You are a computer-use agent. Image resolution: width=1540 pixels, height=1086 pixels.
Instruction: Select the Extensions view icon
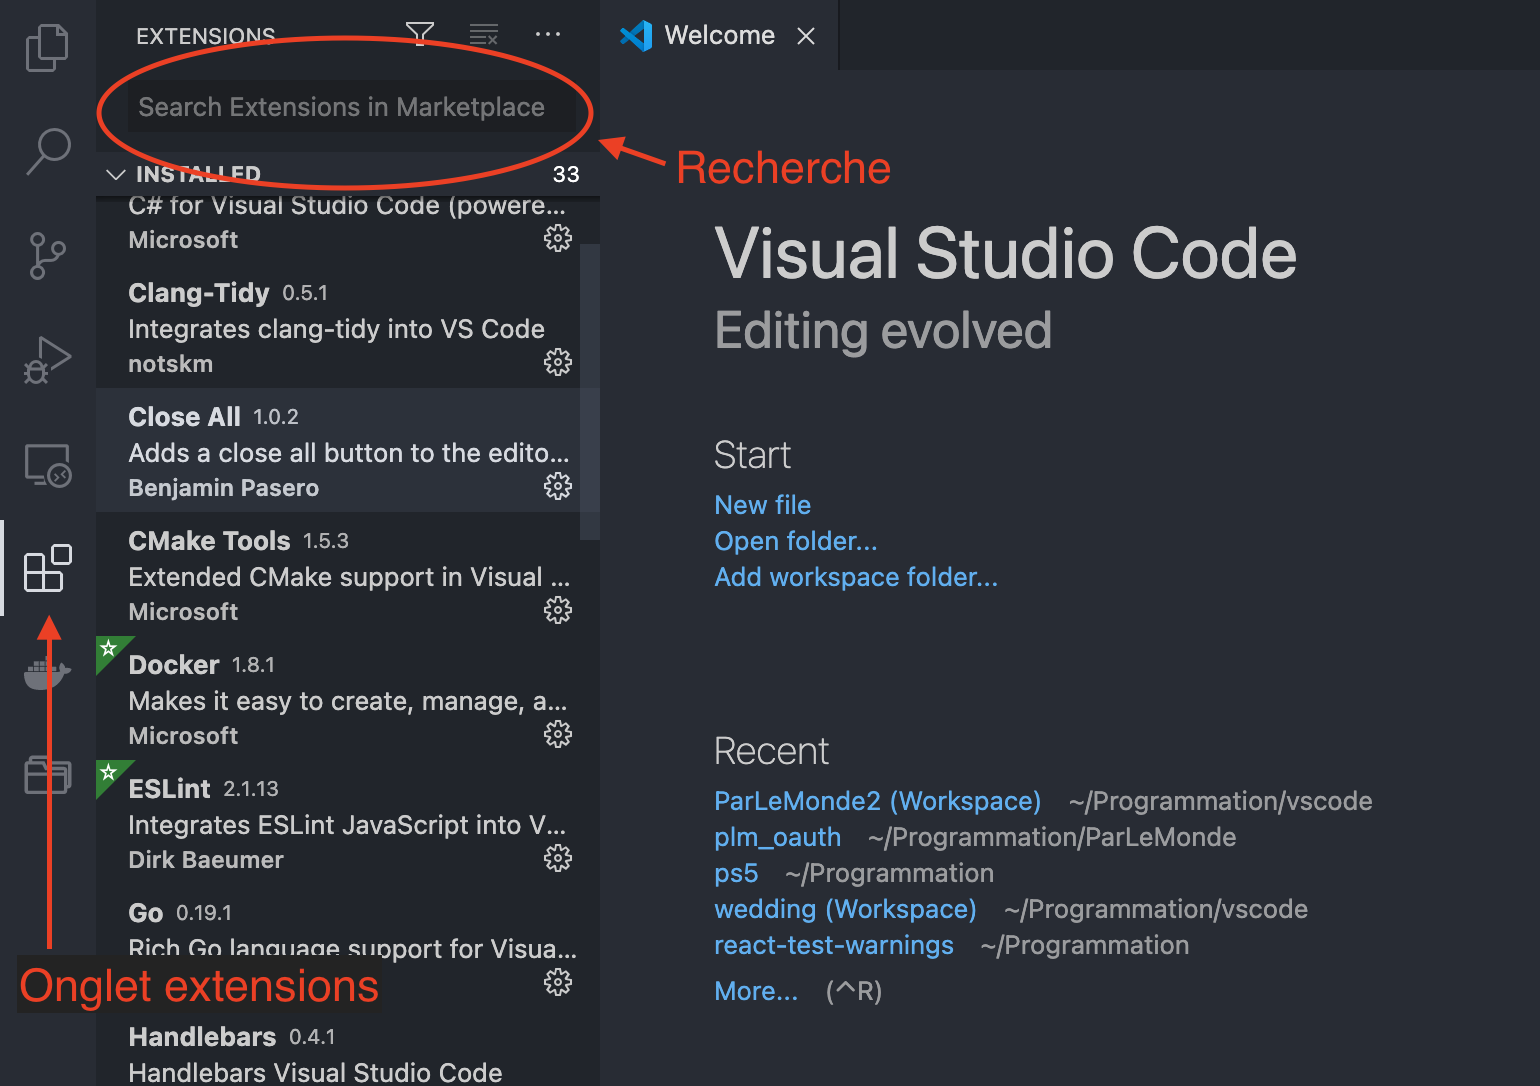click(x=47, y=568)
